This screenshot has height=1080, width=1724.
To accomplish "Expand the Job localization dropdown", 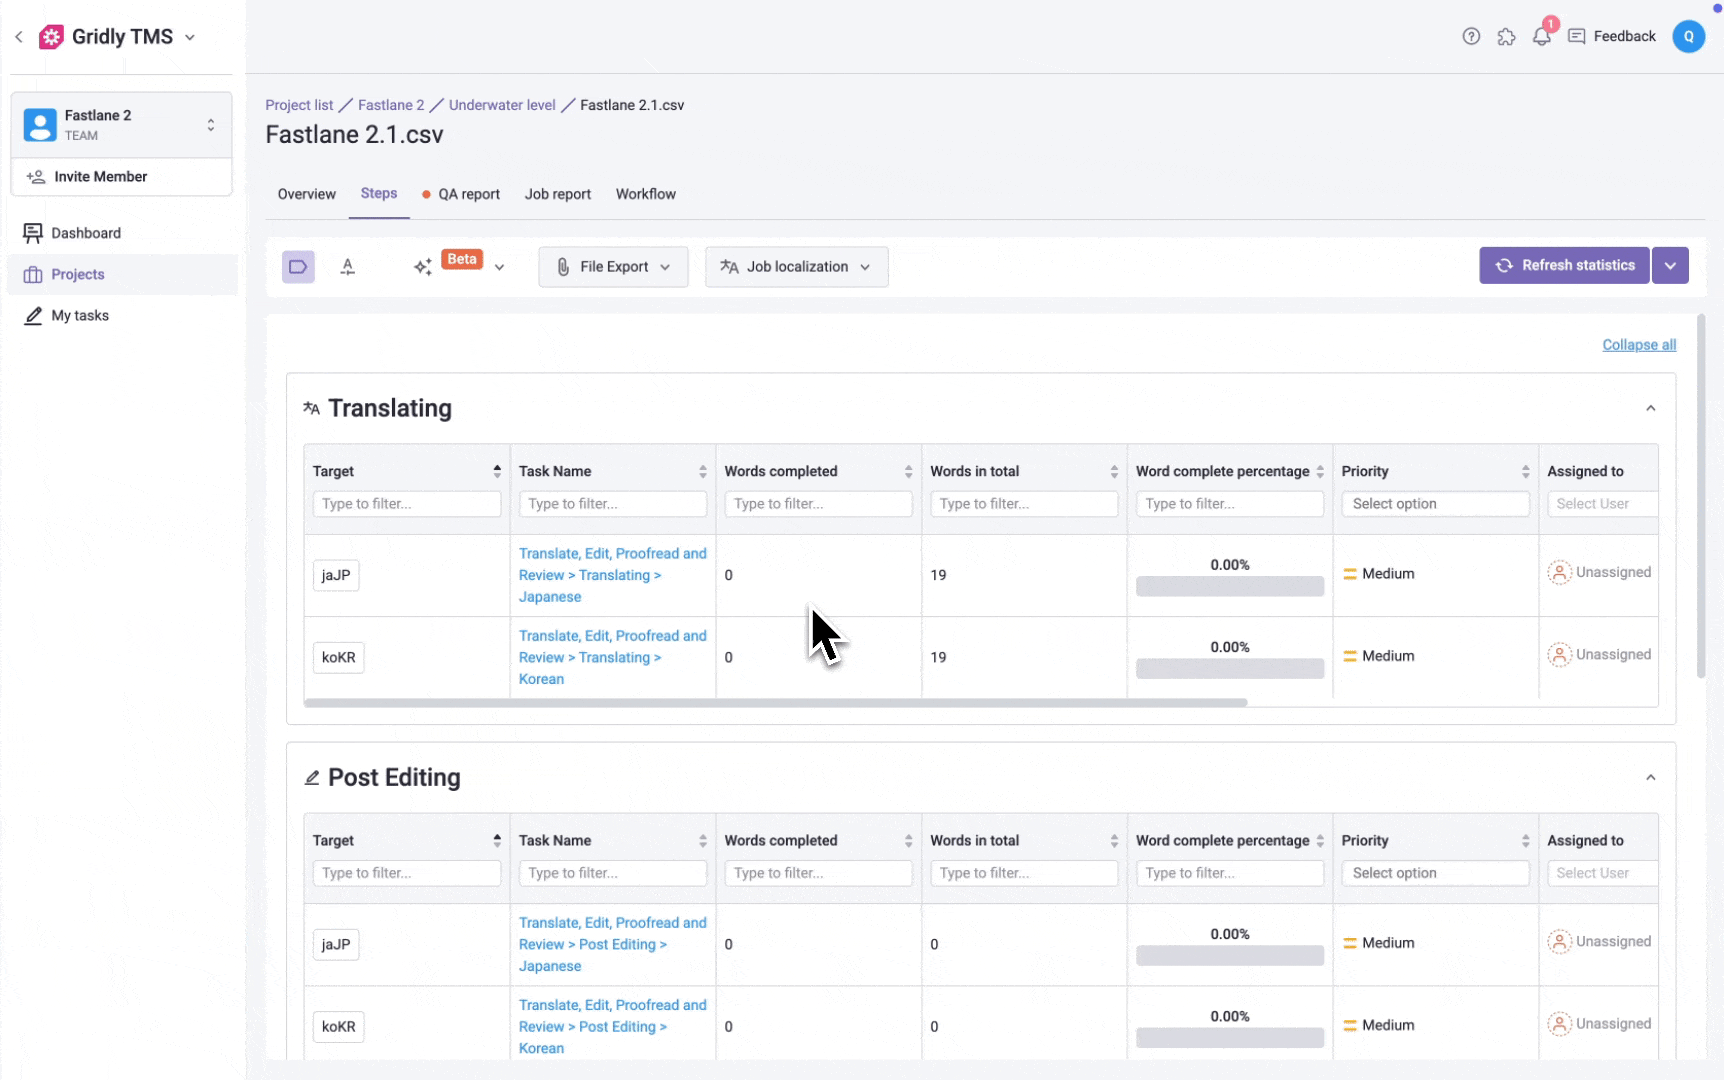I will click(x=796, y=267).
